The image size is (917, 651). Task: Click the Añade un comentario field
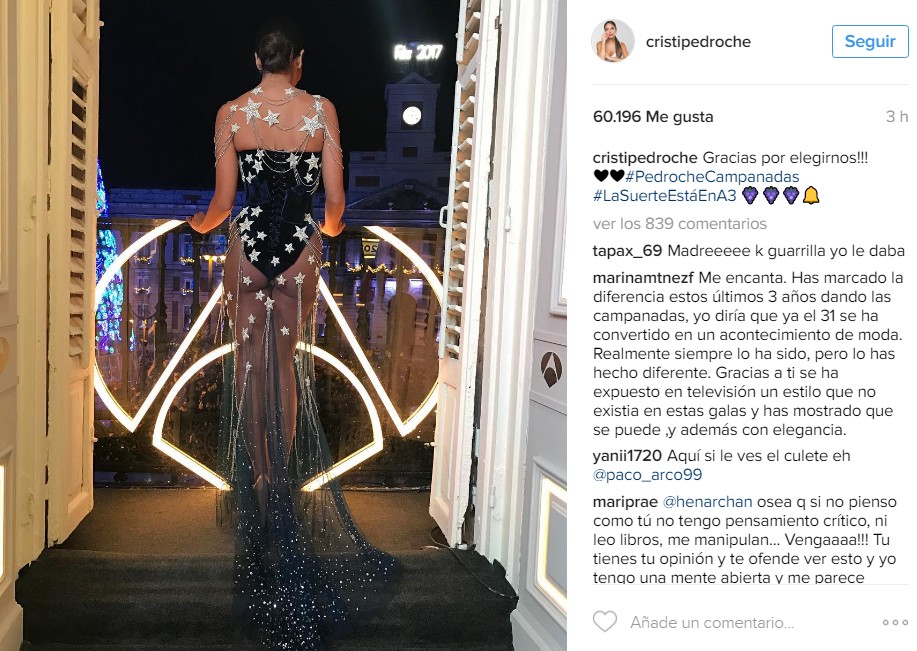click(x=712, y=622)
